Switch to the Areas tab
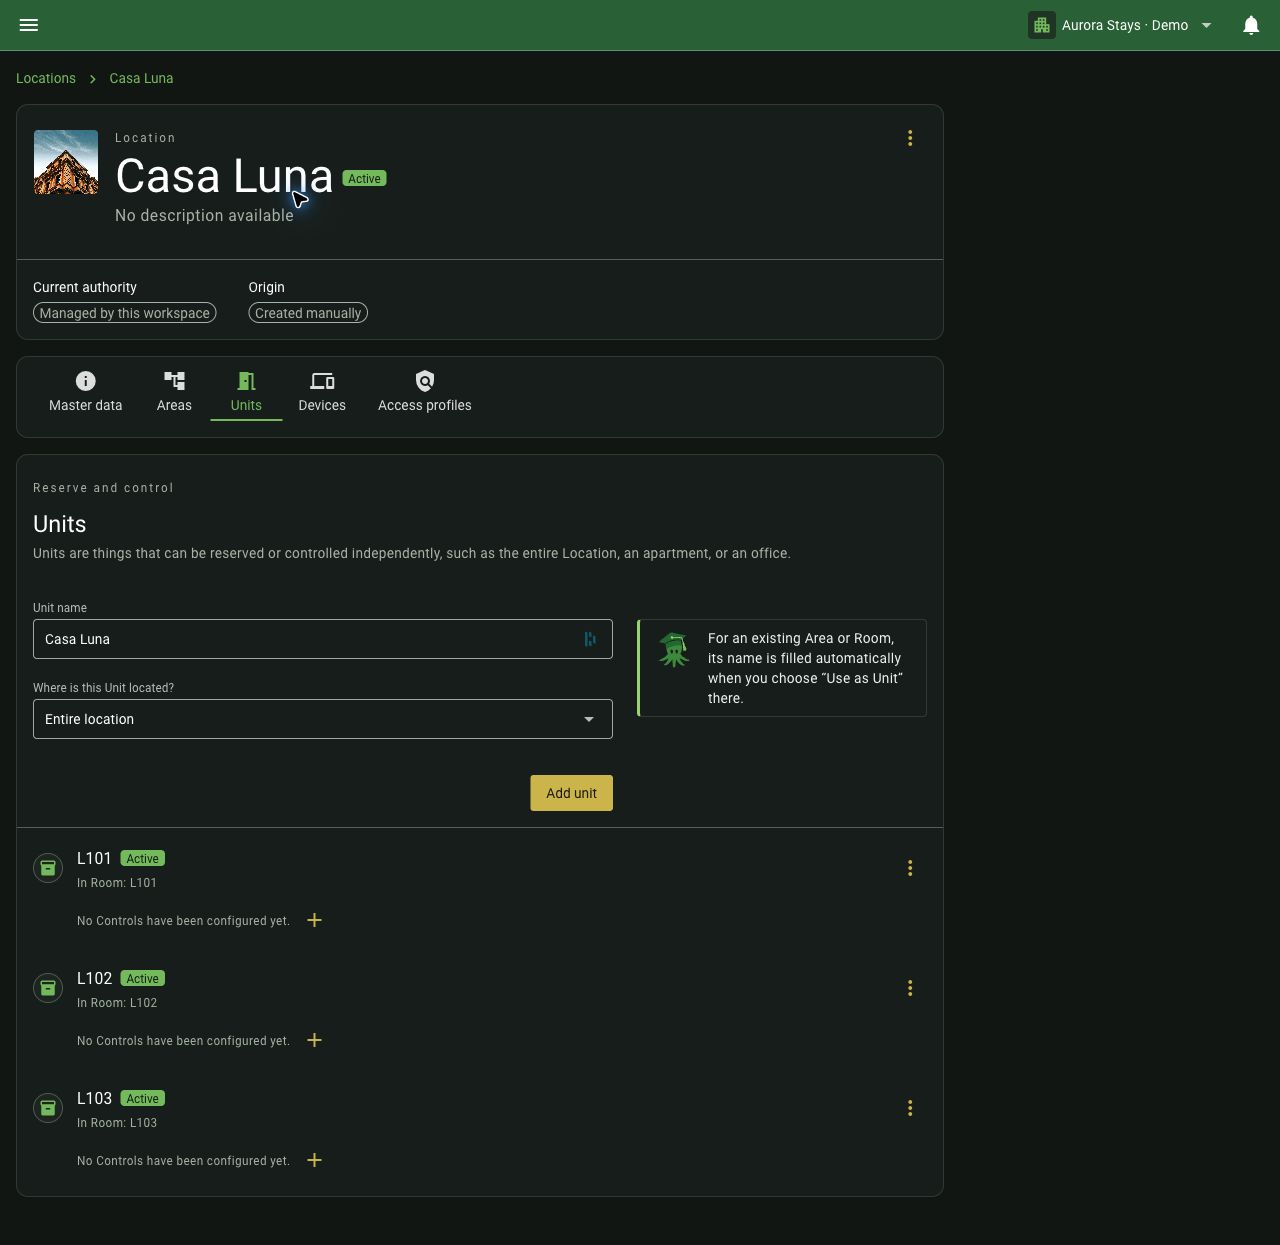This screenshot has width=1280, height=1245. pos(174,392)
